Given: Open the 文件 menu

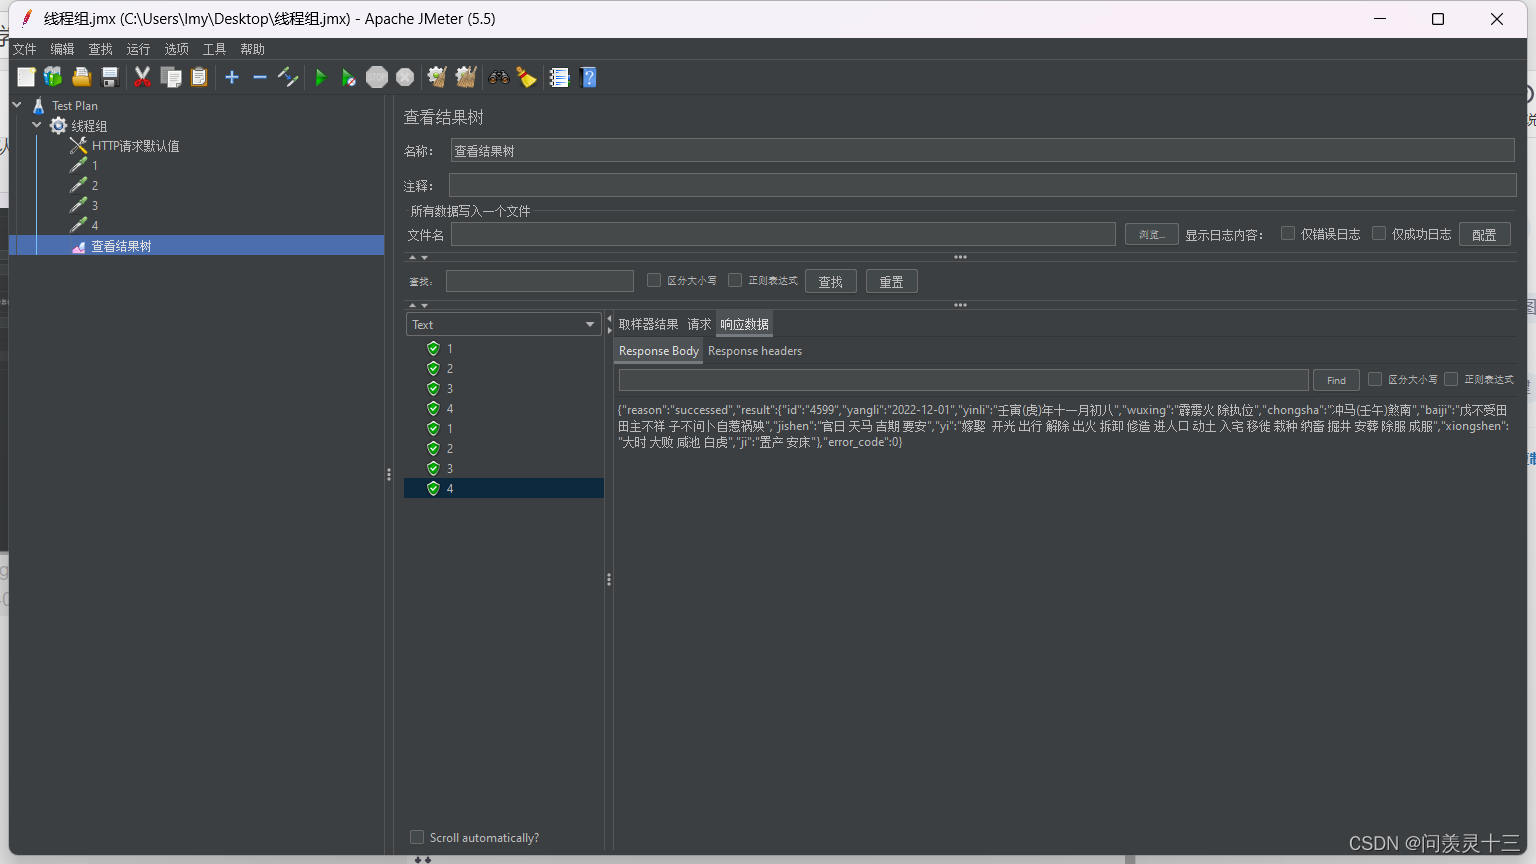Looking at the screenshot, I should 24,49.
